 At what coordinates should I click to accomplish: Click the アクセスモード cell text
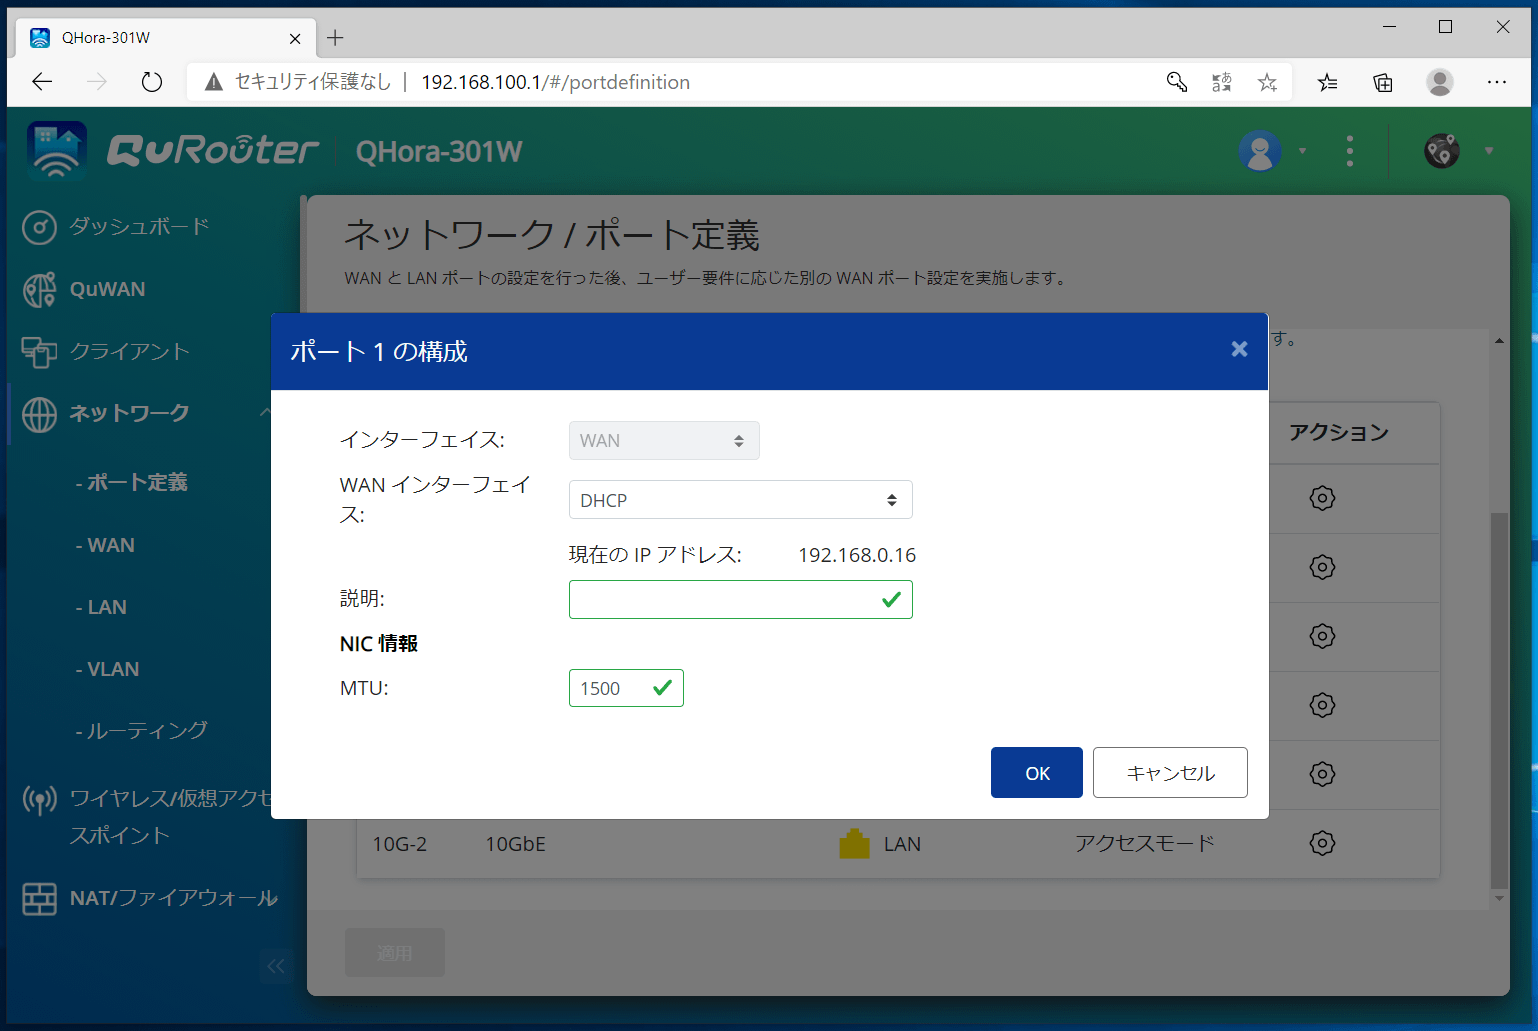click(x=1144, y=844)
